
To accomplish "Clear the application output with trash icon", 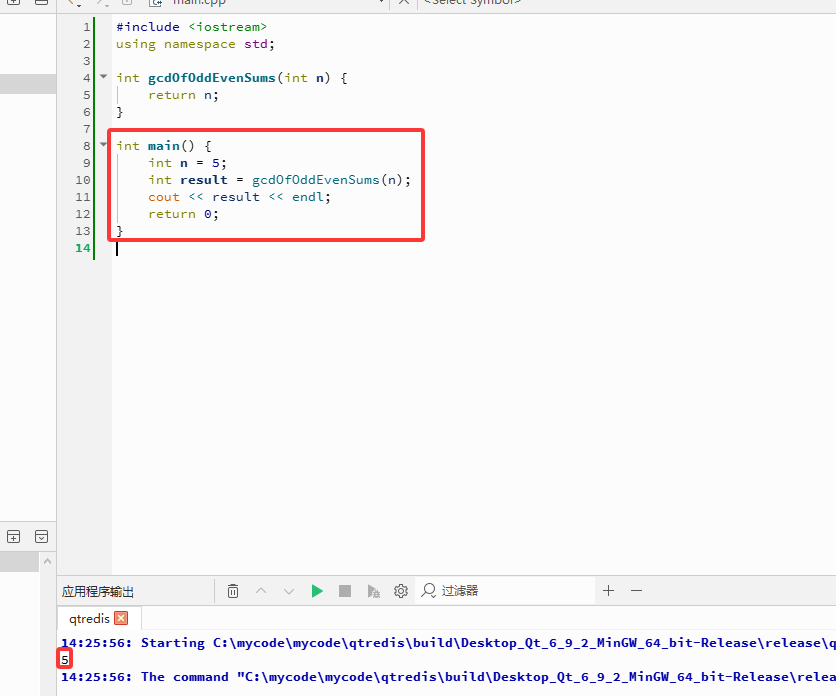I will click(x=233, y=591).
